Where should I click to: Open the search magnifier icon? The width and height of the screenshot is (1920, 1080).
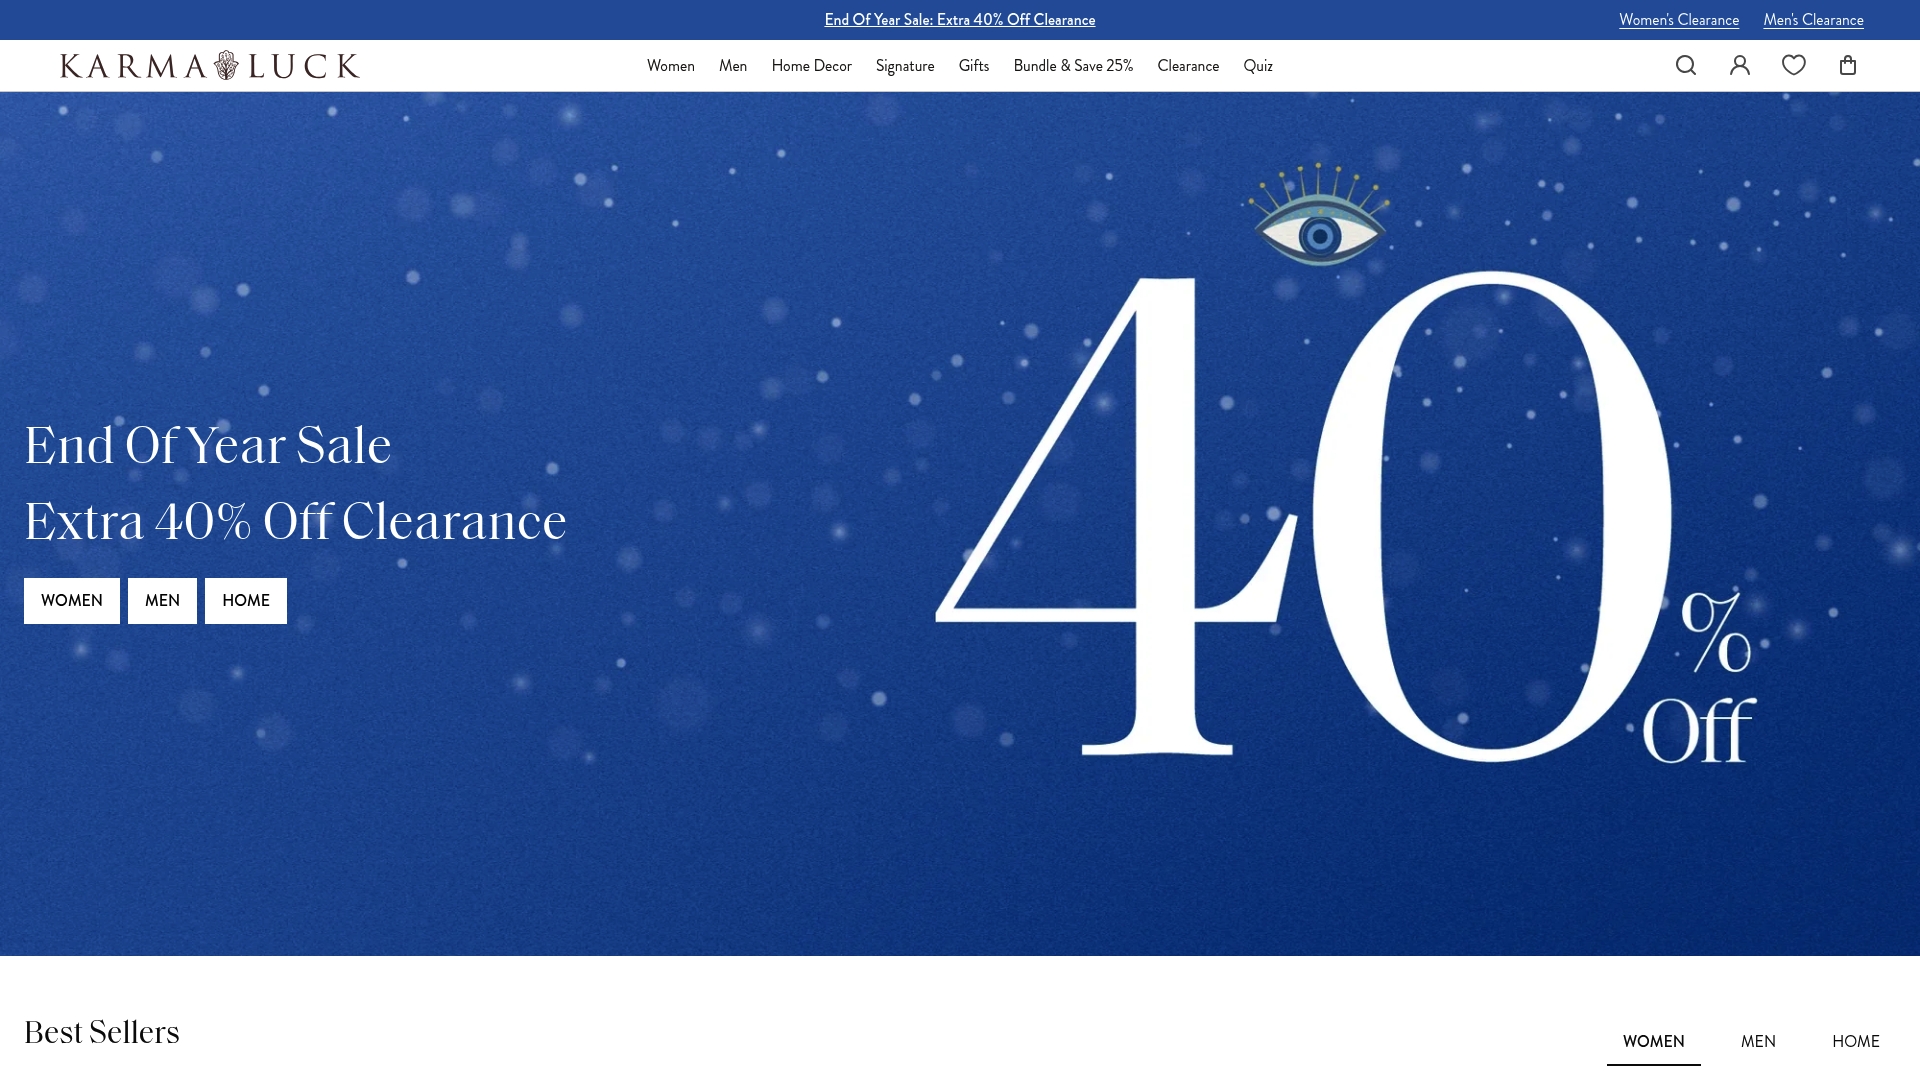tap(1686, 65)
